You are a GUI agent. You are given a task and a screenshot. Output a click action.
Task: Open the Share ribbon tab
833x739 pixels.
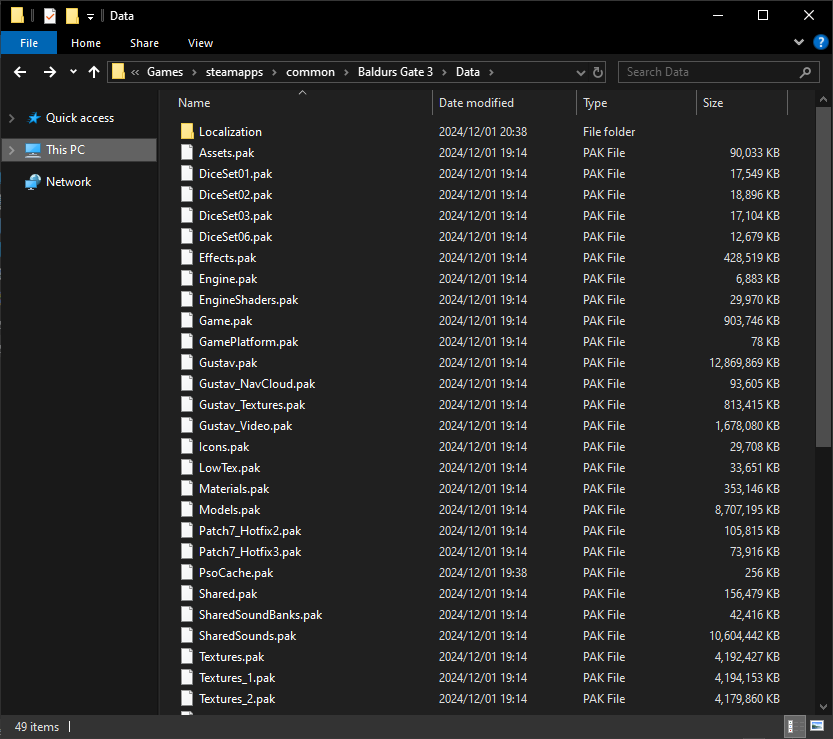pyautogui.click(x=144, y=43)
